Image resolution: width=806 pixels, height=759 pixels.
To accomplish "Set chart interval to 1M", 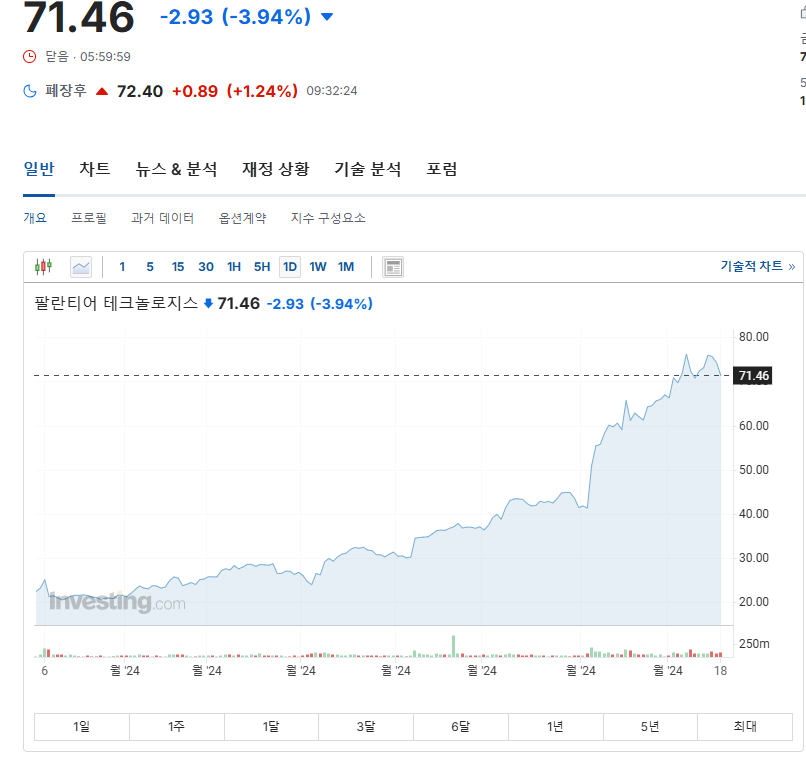I will (346, 267).
